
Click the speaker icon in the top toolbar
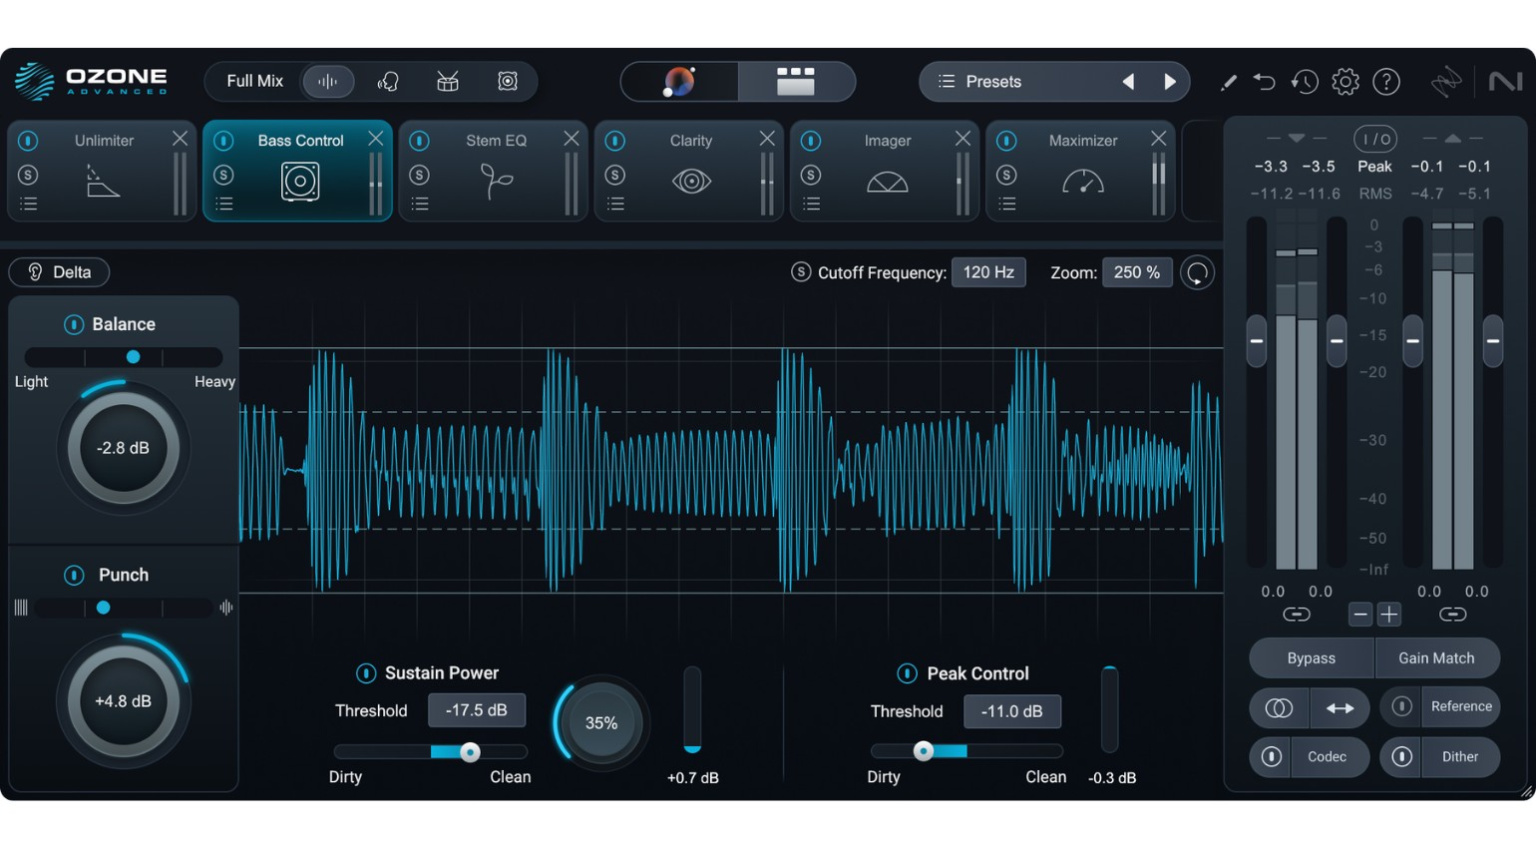click(x=507, y=81)
